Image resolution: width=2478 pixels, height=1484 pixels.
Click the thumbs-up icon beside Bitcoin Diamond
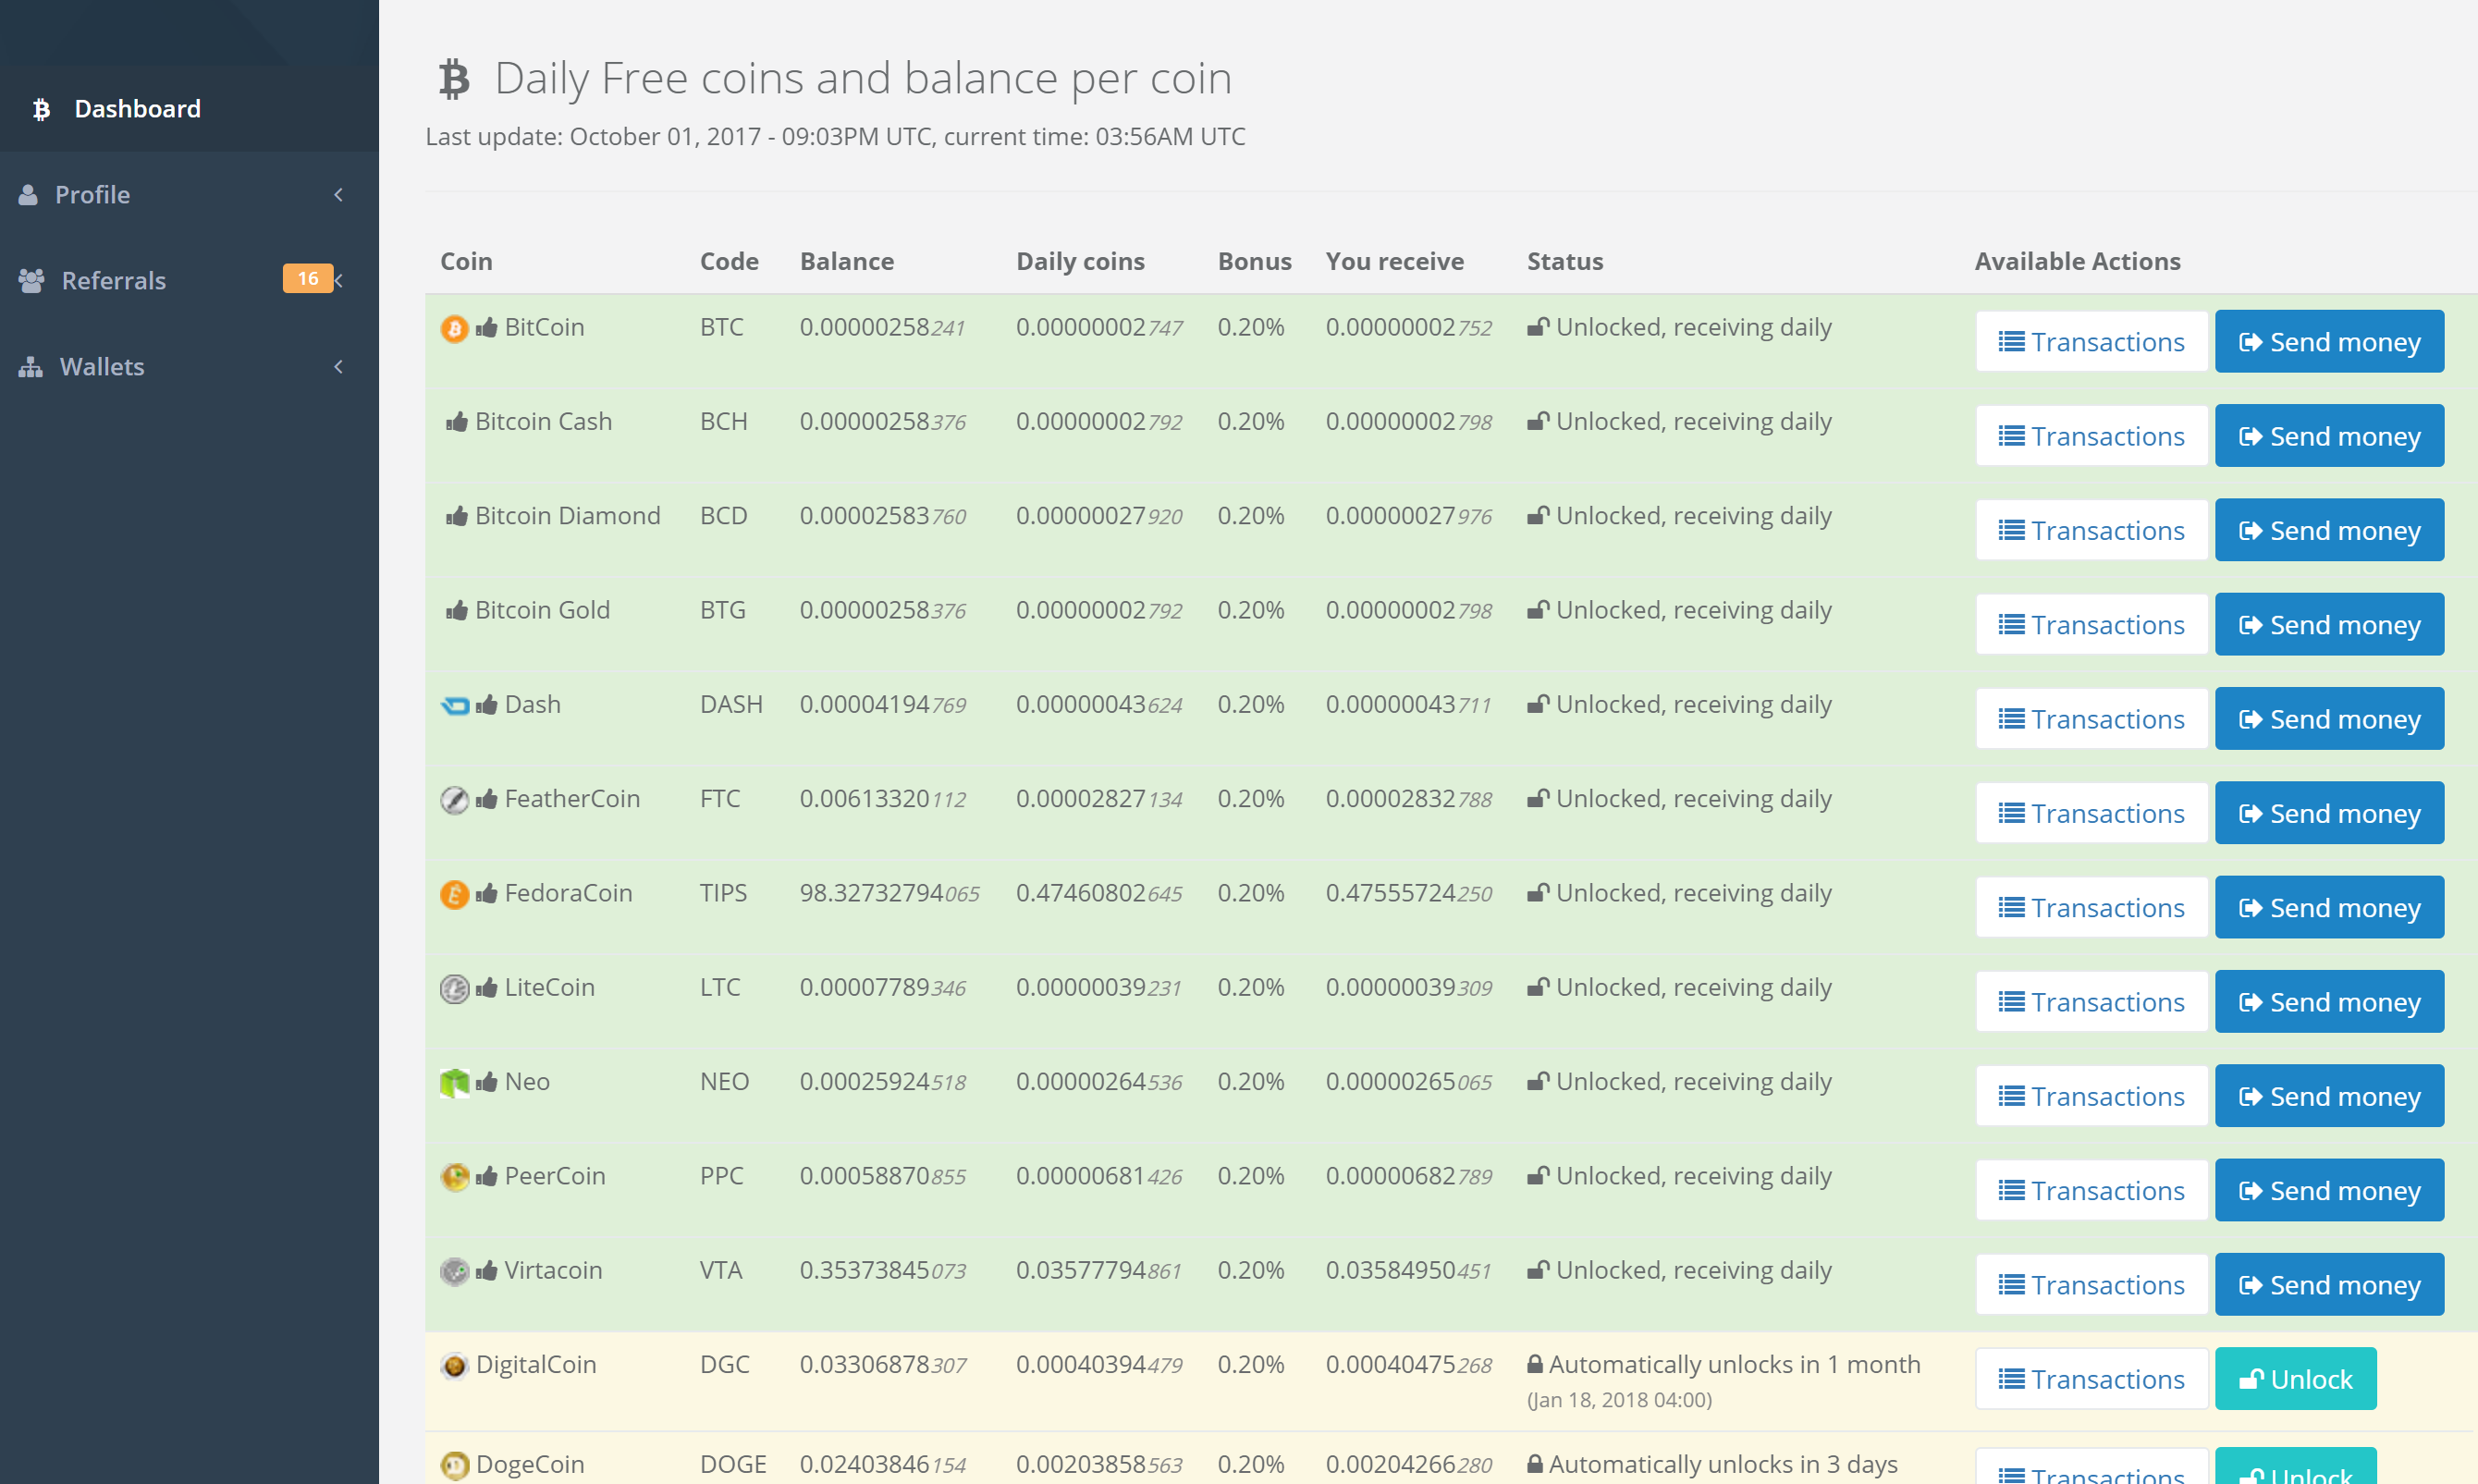click(457, 516)
